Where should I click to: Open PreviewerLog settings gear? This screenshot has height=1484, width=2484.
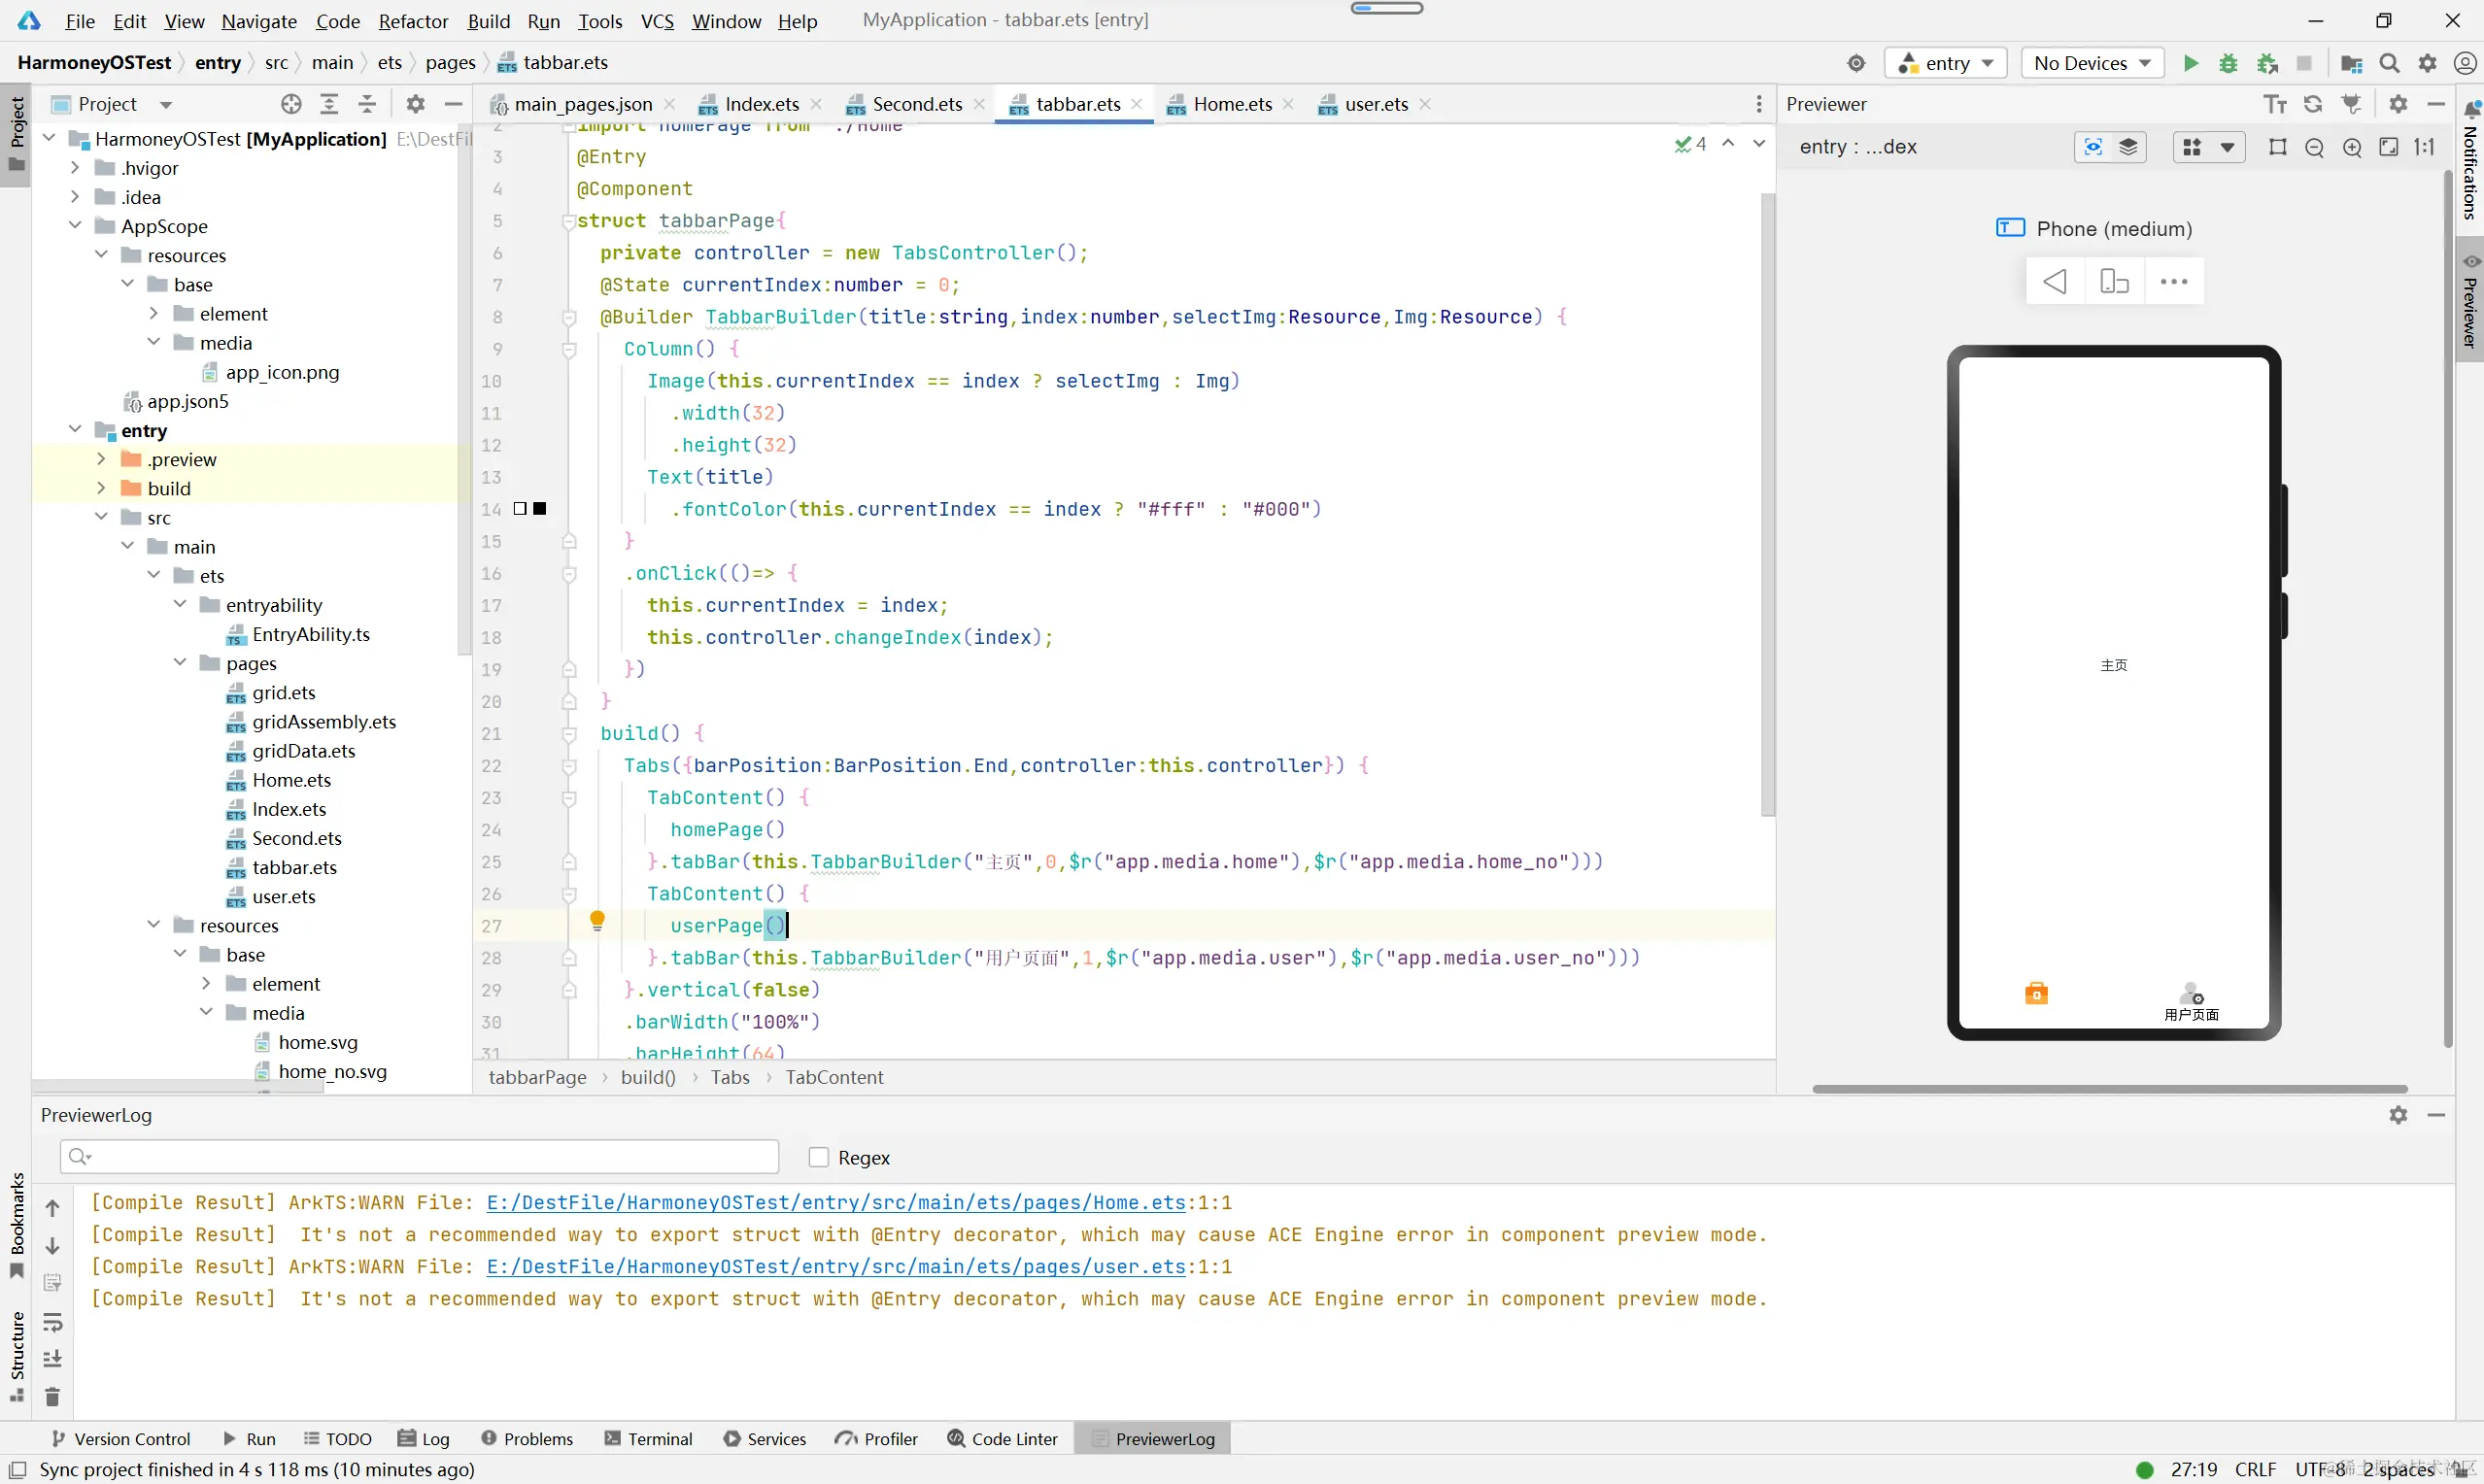(2398, 1115)
